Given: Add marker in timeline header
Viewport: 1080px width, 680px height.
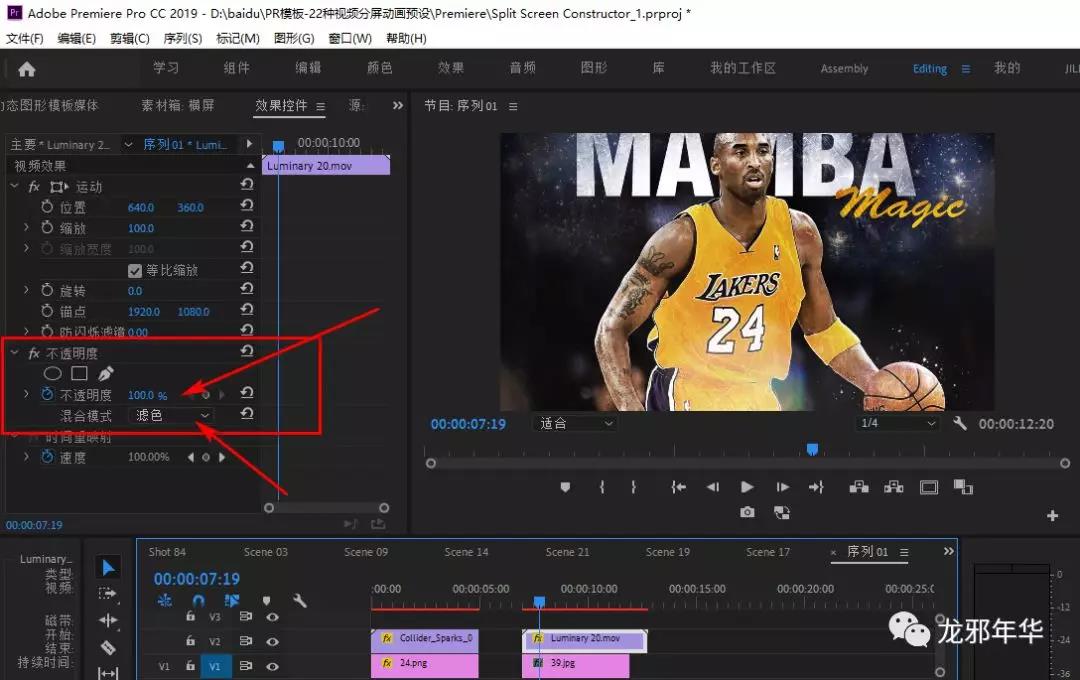Looking at the screenshot, I should [267, 601].
